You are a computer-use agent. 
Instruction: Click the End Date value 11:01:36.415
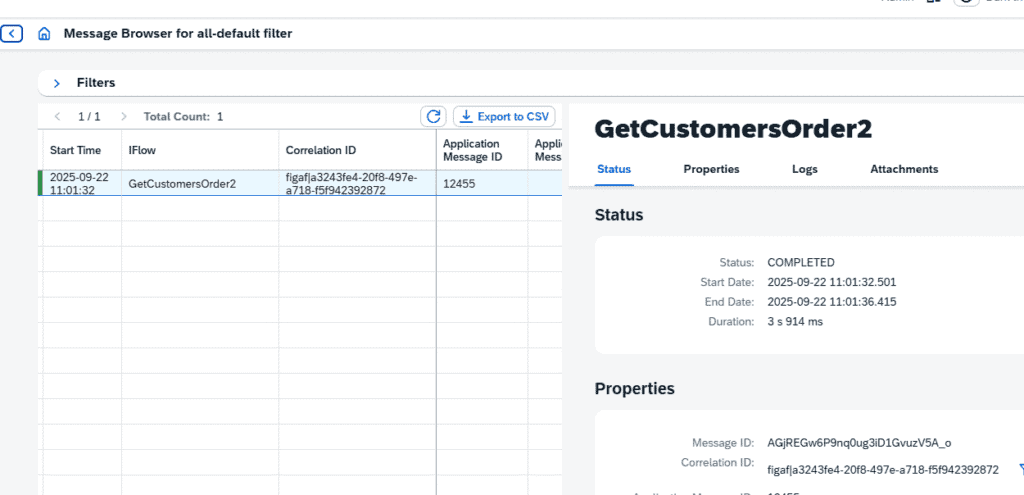[x=831, y=302]
